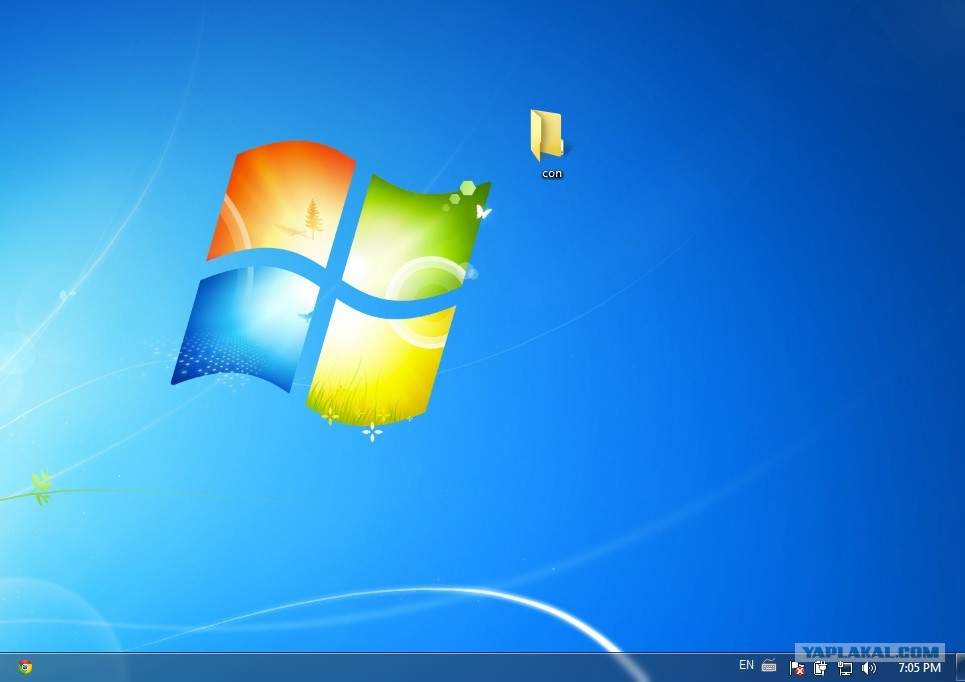Click the volume speaker icon
Image resolution: width=965 pixels, height=682 pixels.
[x=868, y=668]
